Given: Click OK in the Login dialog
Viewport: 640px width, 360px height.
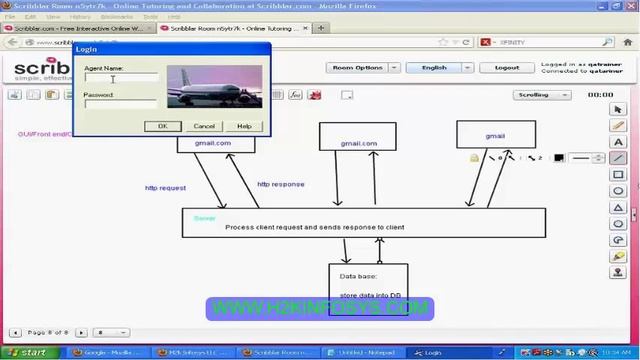Looking at the screenshot, I should tap(163, 126).
